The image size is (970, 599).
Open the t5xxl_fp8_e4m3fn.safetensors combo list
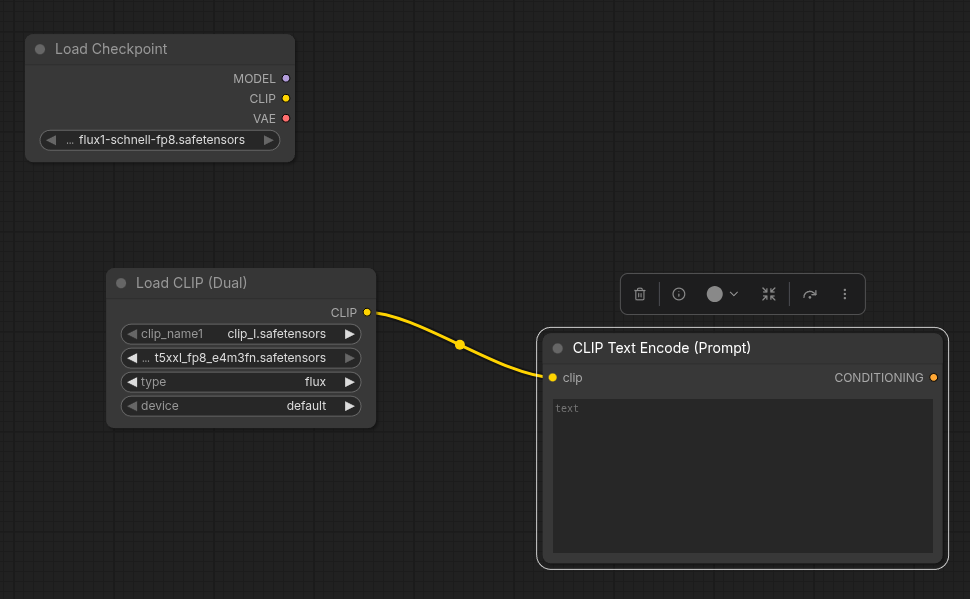click(241, 358)
